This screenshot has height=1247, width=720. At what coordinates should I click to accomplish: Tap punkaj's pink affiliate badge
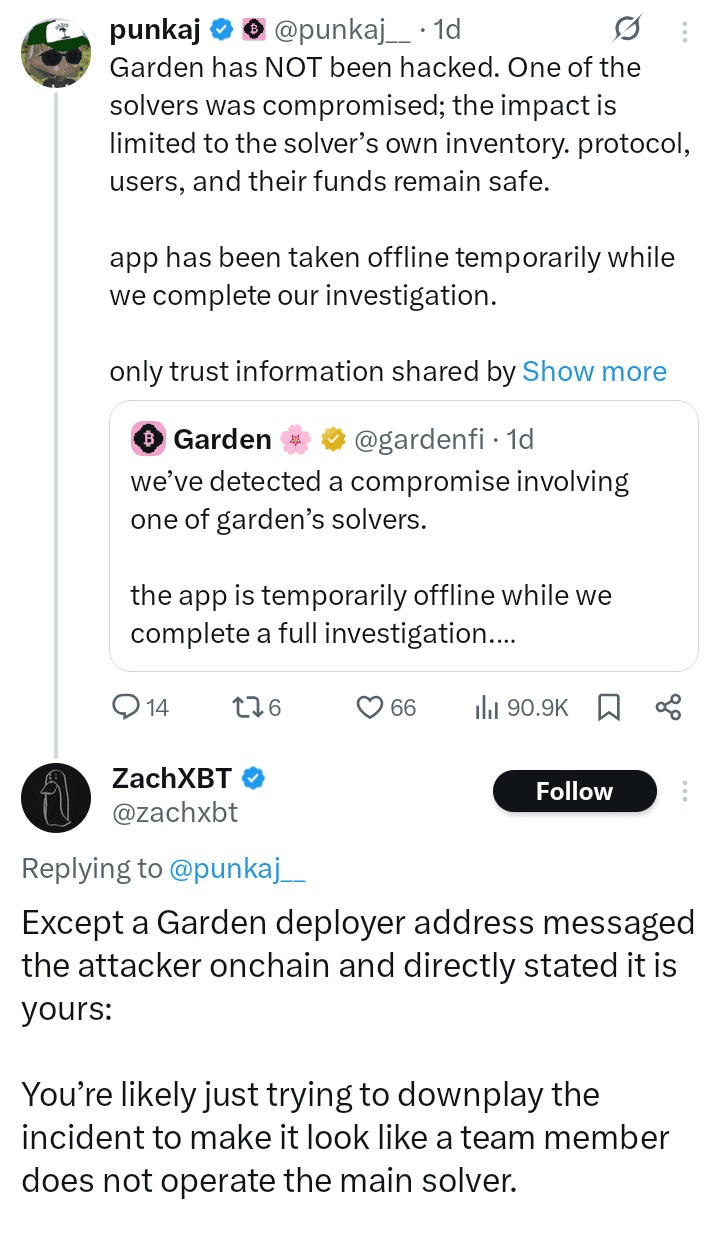(x=254, y=31)
